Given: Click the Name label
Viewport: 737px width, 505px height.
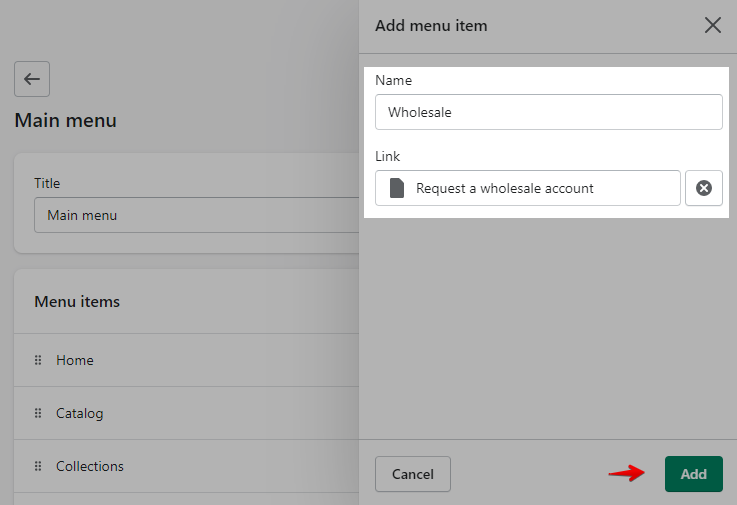Looking at the screenshot, I should tap(393, 80).
